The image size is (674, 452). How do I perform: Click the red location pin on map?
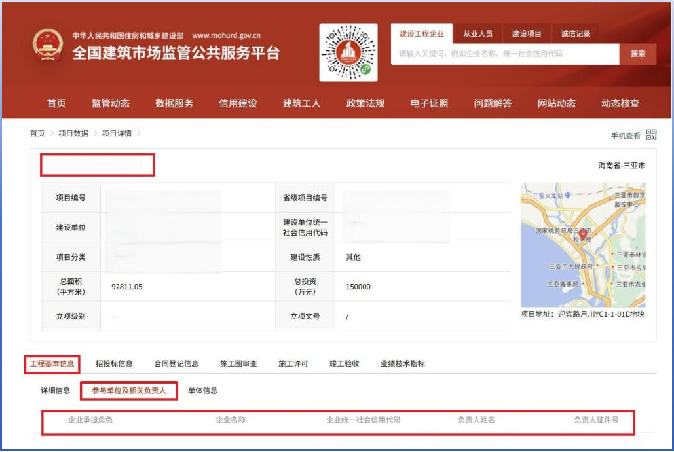(x=583, y=234)
